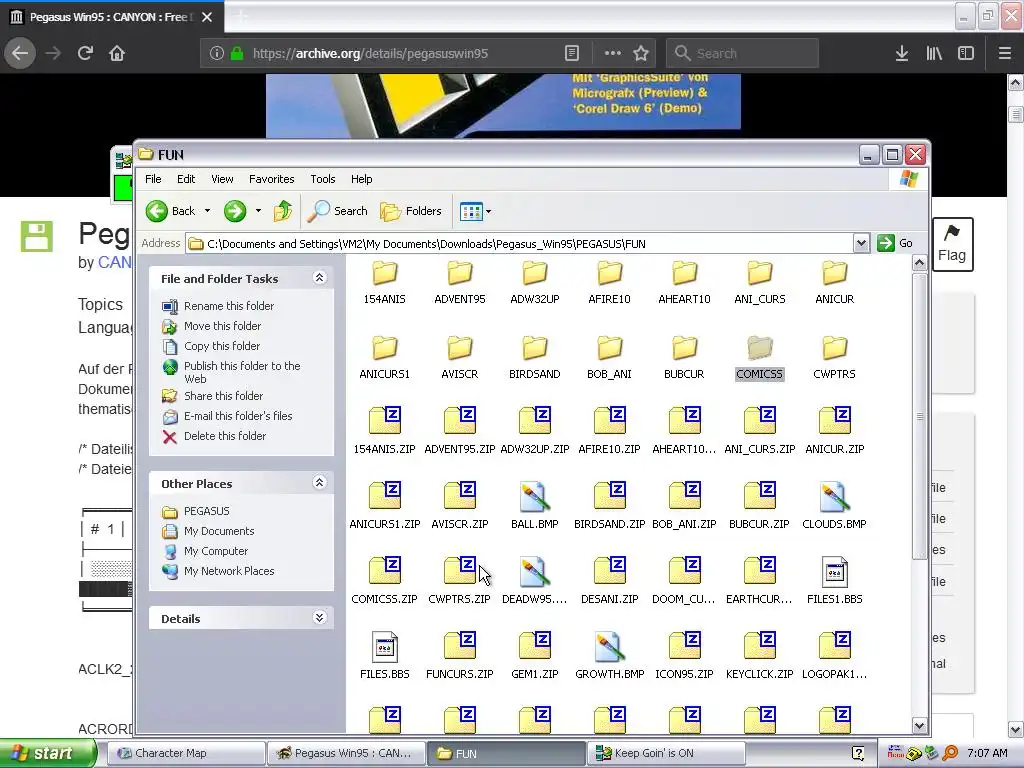Screen dimensions: 1024x768
Task: Collapse File and Folder Tasks panel
Action: [x=319, y=278]
